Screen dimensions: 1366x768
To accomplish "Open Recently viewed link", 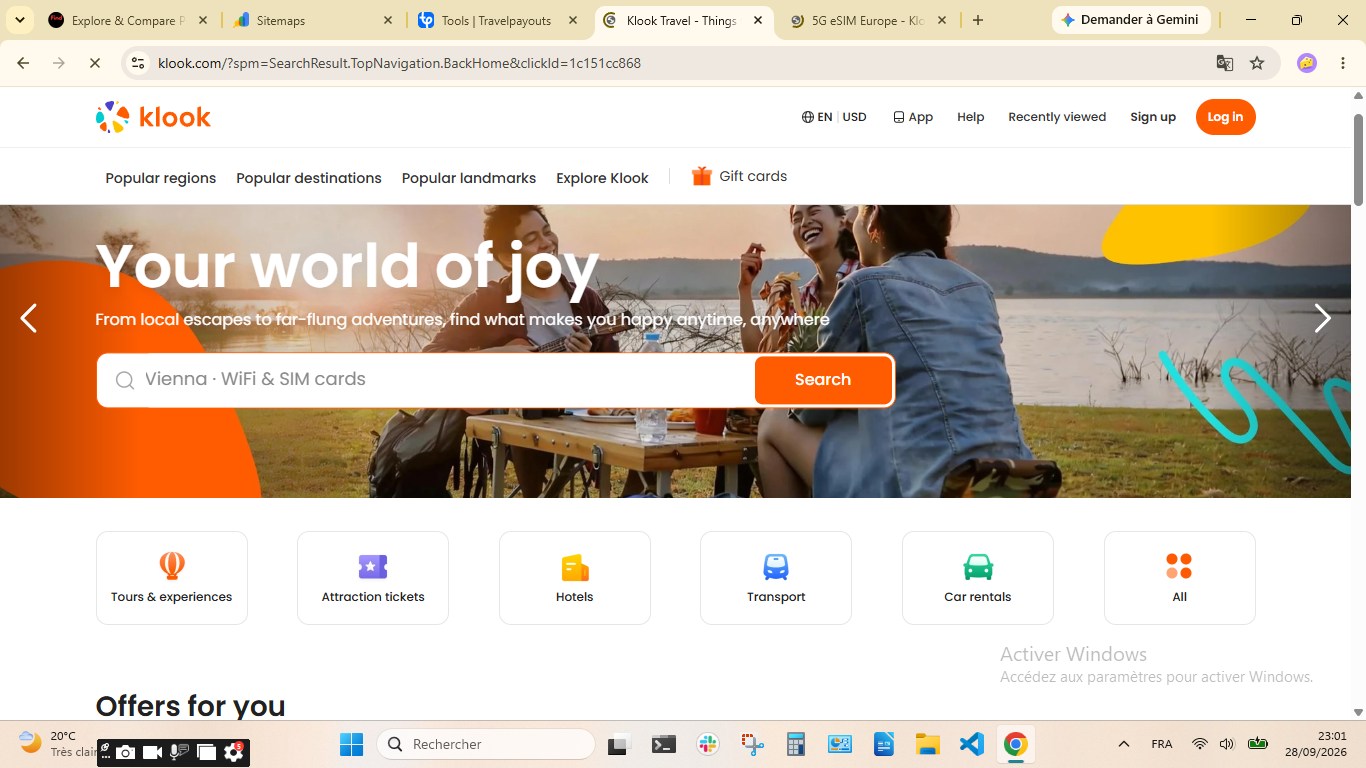I will [1057, 117].
